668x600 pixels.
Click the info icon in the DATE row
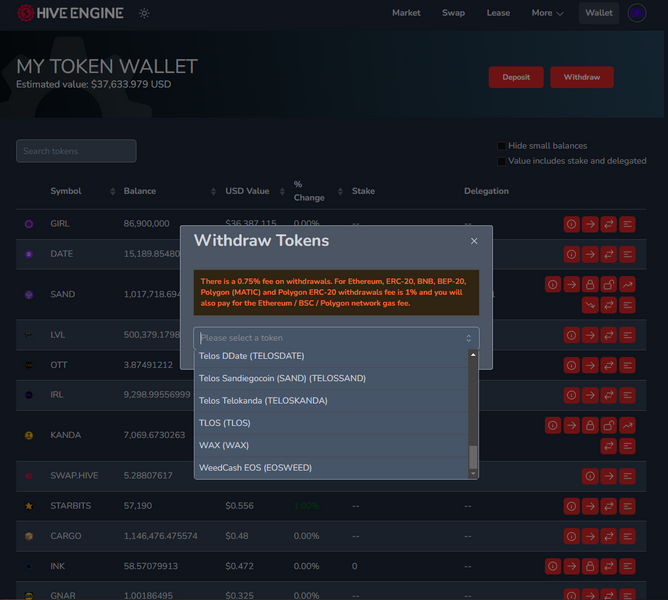[x=571, y=254]
